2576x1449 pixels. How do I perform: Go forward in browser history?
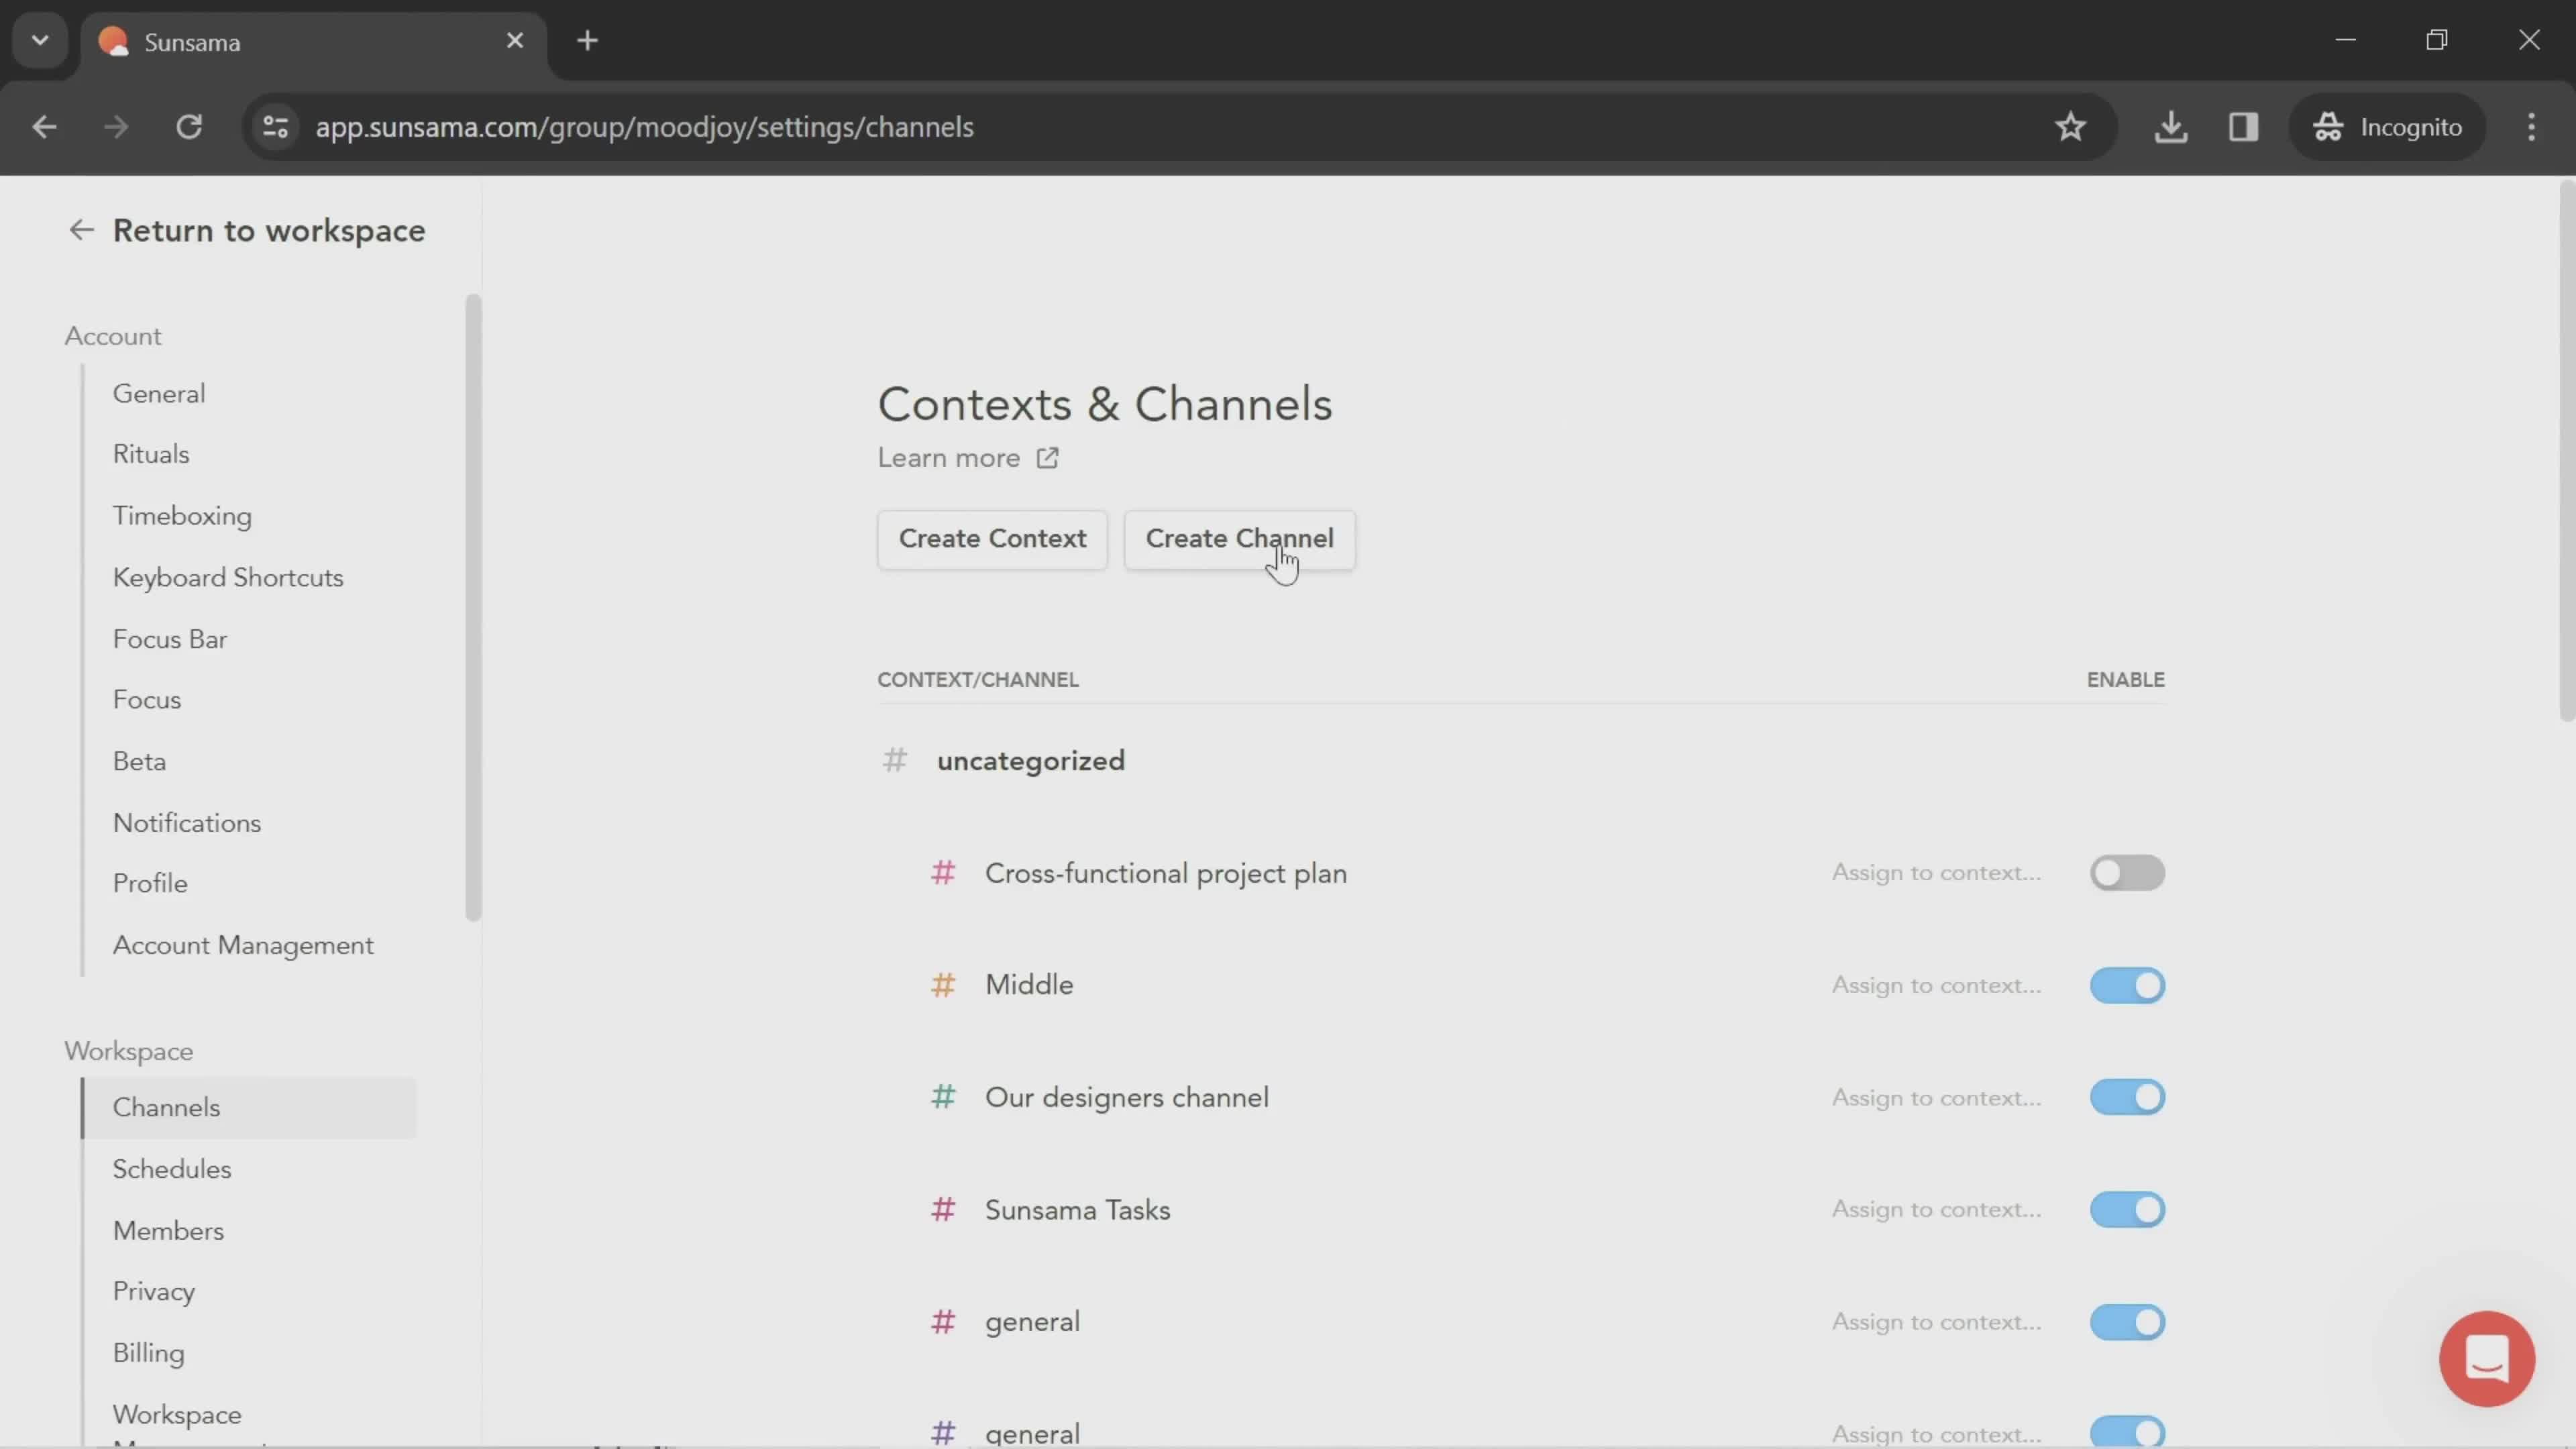[116, 127]
